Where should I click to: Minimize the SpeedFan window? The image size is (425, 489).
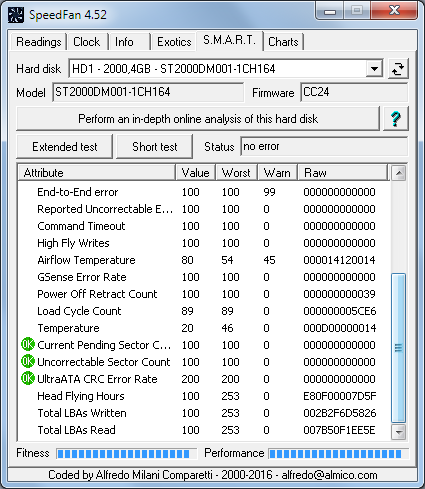pos(330,12)
